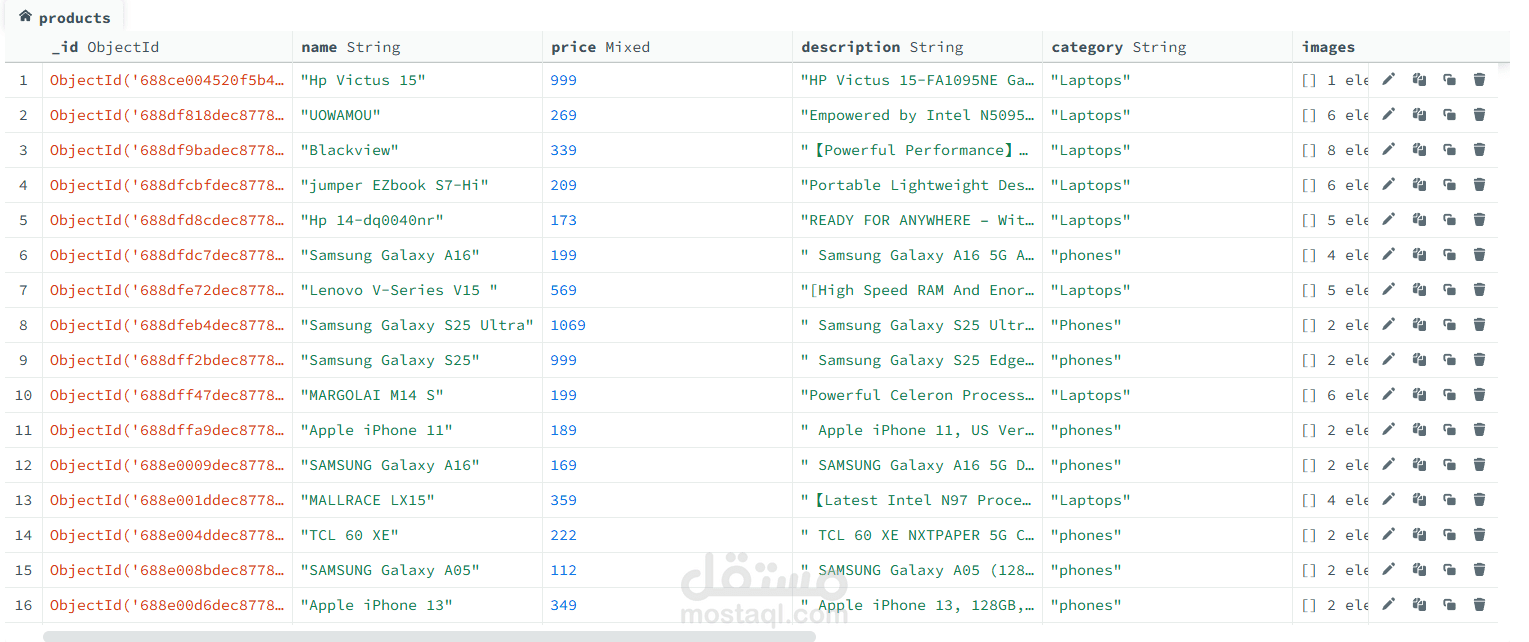
Task: Click the home icon beside products
Action: (x=25, y=16)
